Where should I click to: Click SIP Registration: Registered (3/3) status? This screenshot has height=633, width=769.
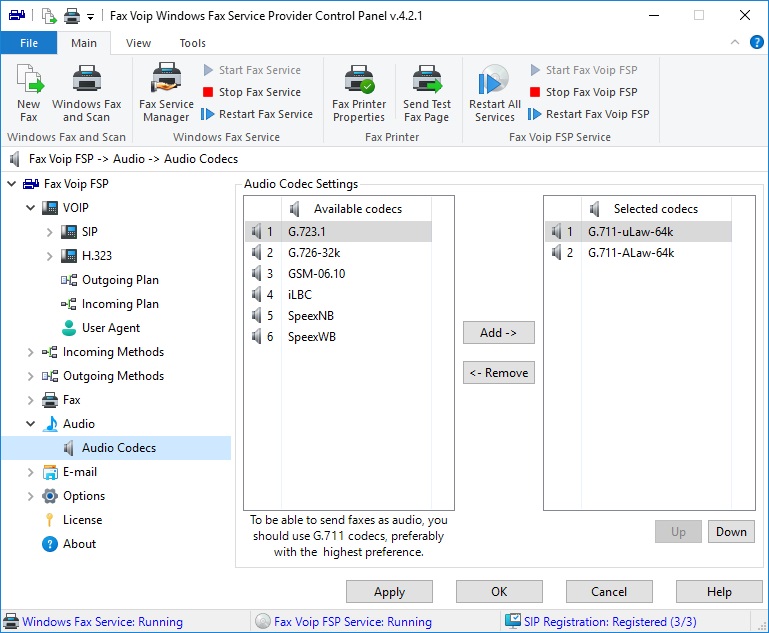(x=610, y=622)
